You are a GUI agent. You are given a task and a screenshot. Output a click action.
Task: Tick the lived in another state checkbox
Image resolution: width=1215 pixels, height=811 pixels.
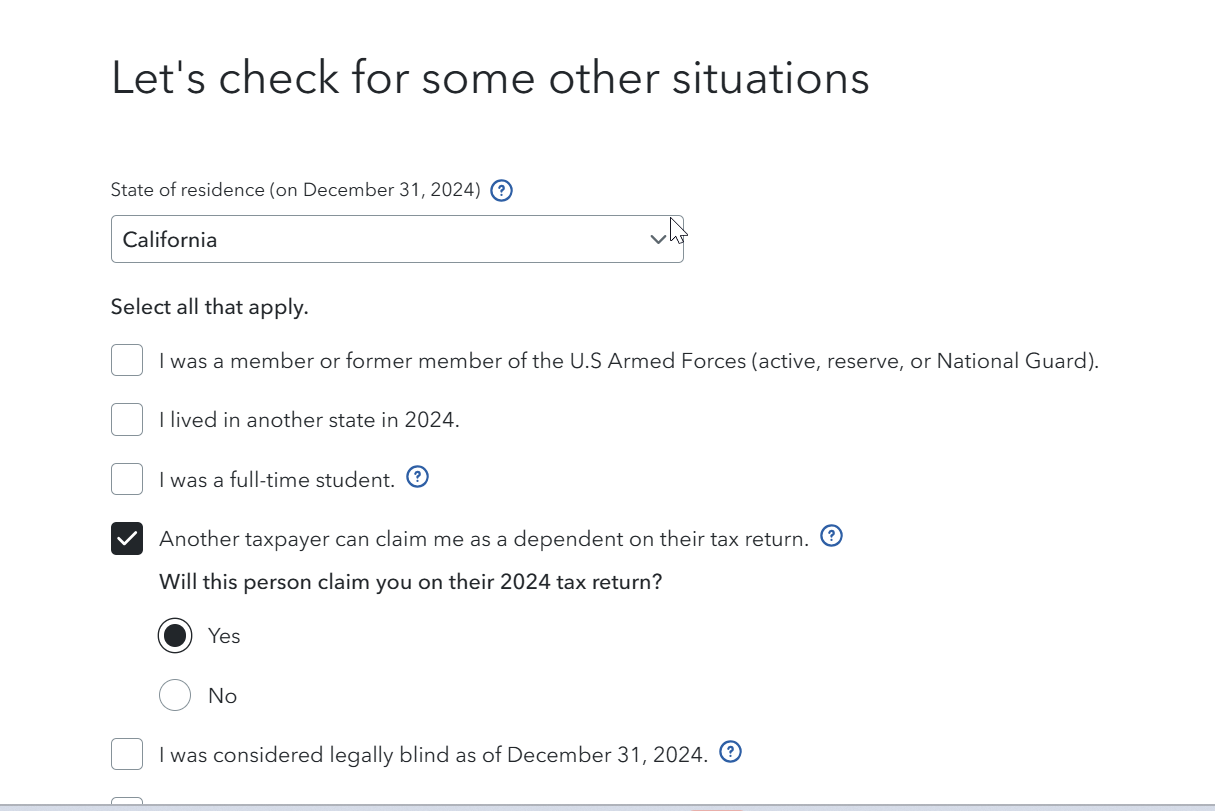[127, 420]
